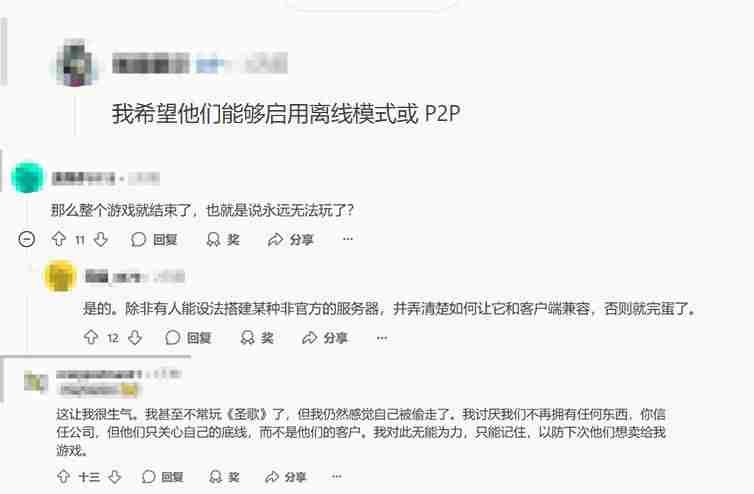Give an award to the 12-vote reply

pos(257,338)
